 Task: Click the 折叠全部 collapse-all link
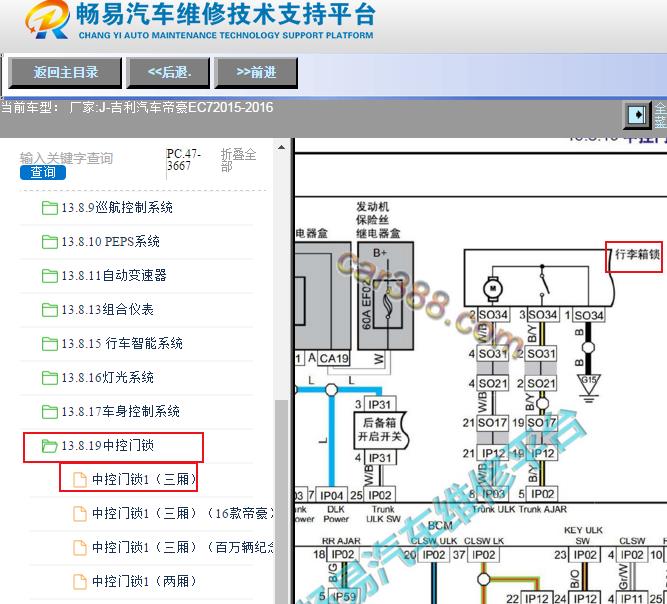[238, 160]
